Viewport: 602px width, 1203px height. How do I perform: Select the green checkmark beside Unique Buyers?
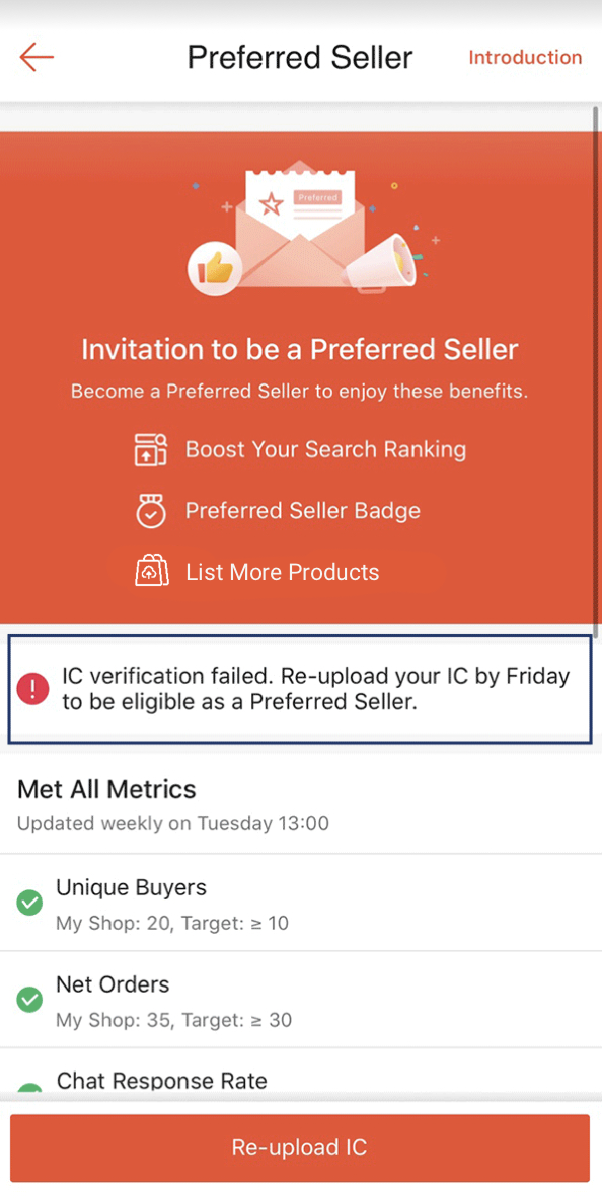pos(29,903)
